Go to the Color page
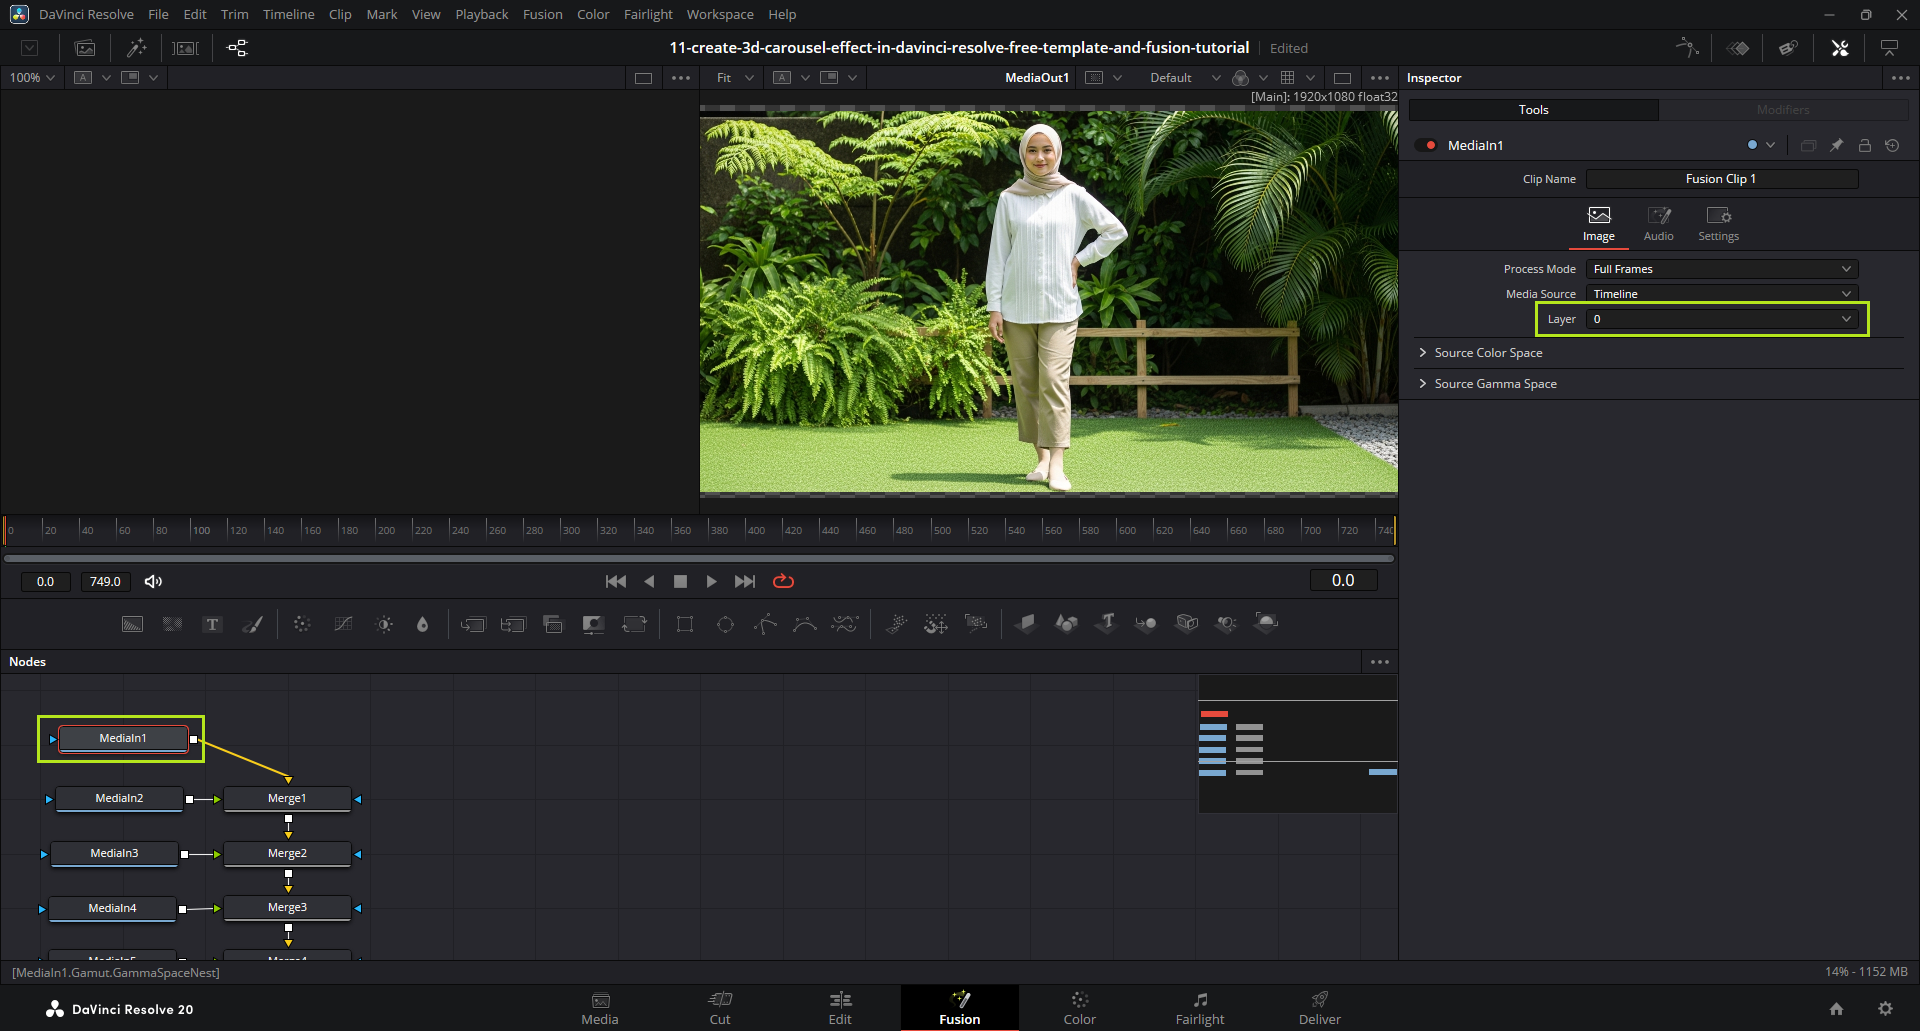The image size is (1920, 1031). pos(1079,1007)
